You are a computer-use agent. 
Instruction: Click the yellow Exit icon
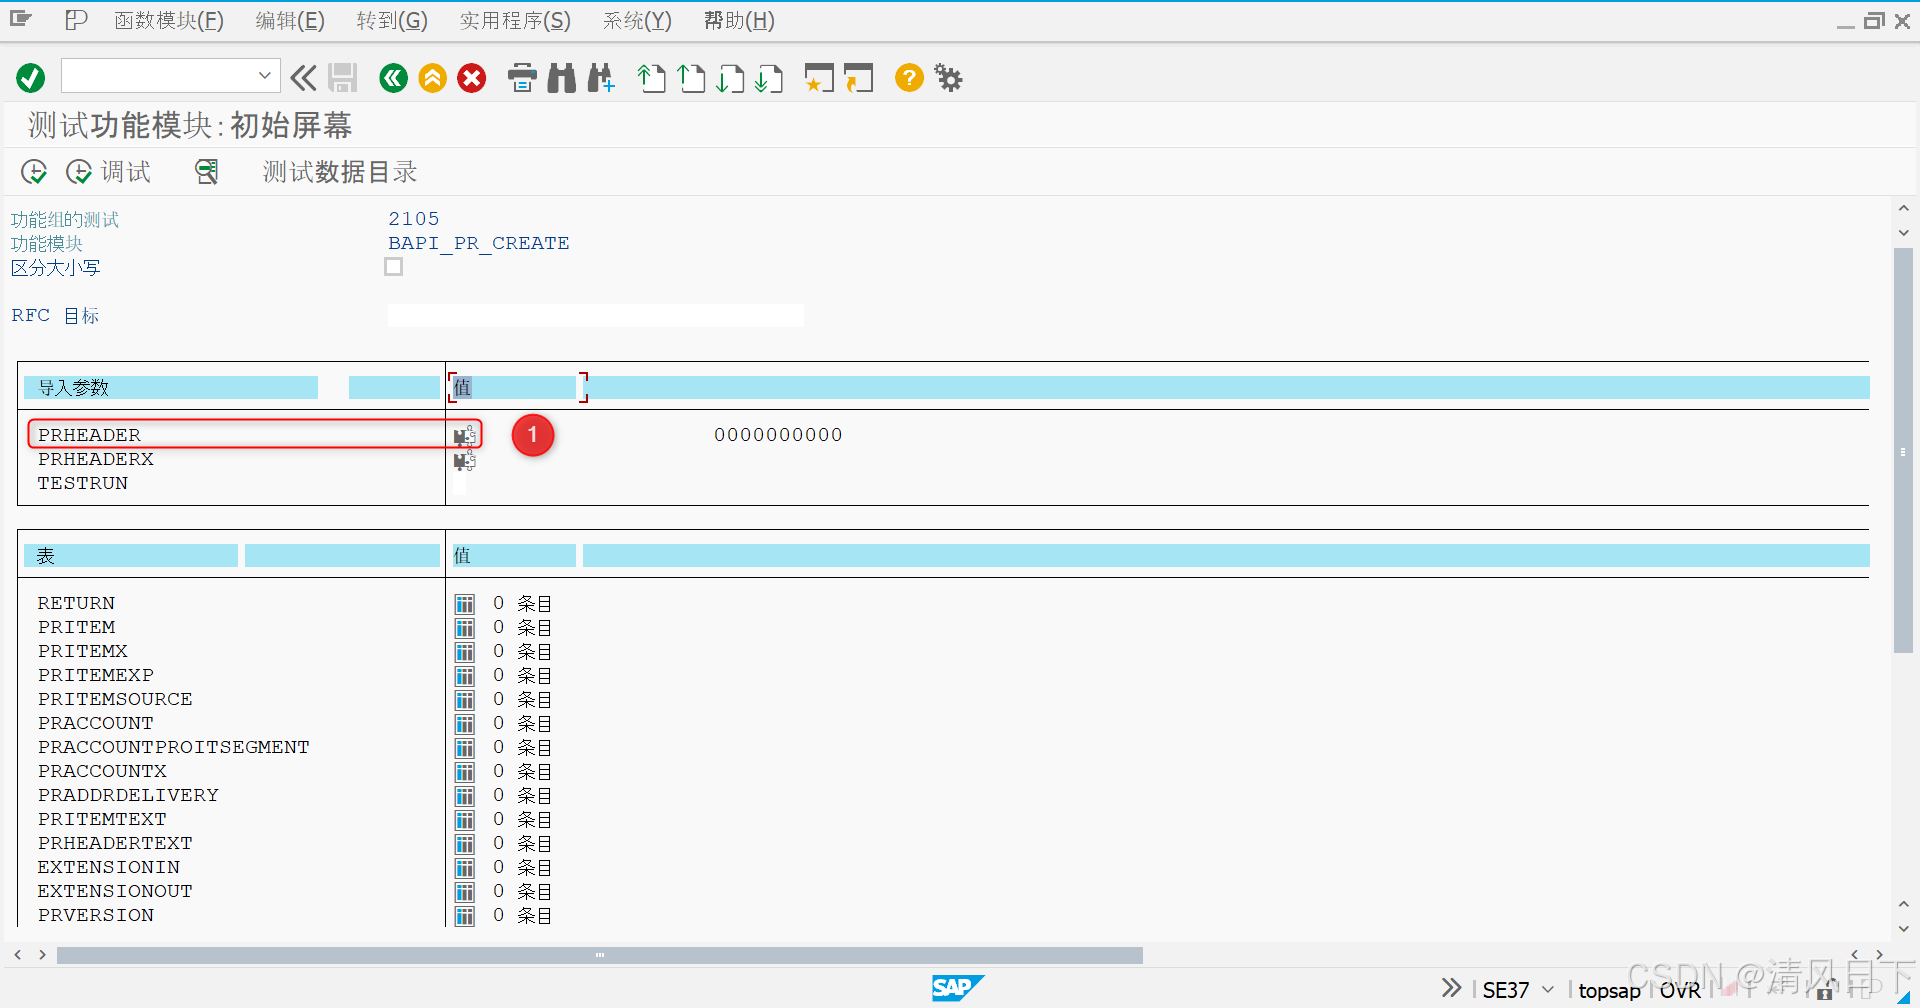[433, 78]
